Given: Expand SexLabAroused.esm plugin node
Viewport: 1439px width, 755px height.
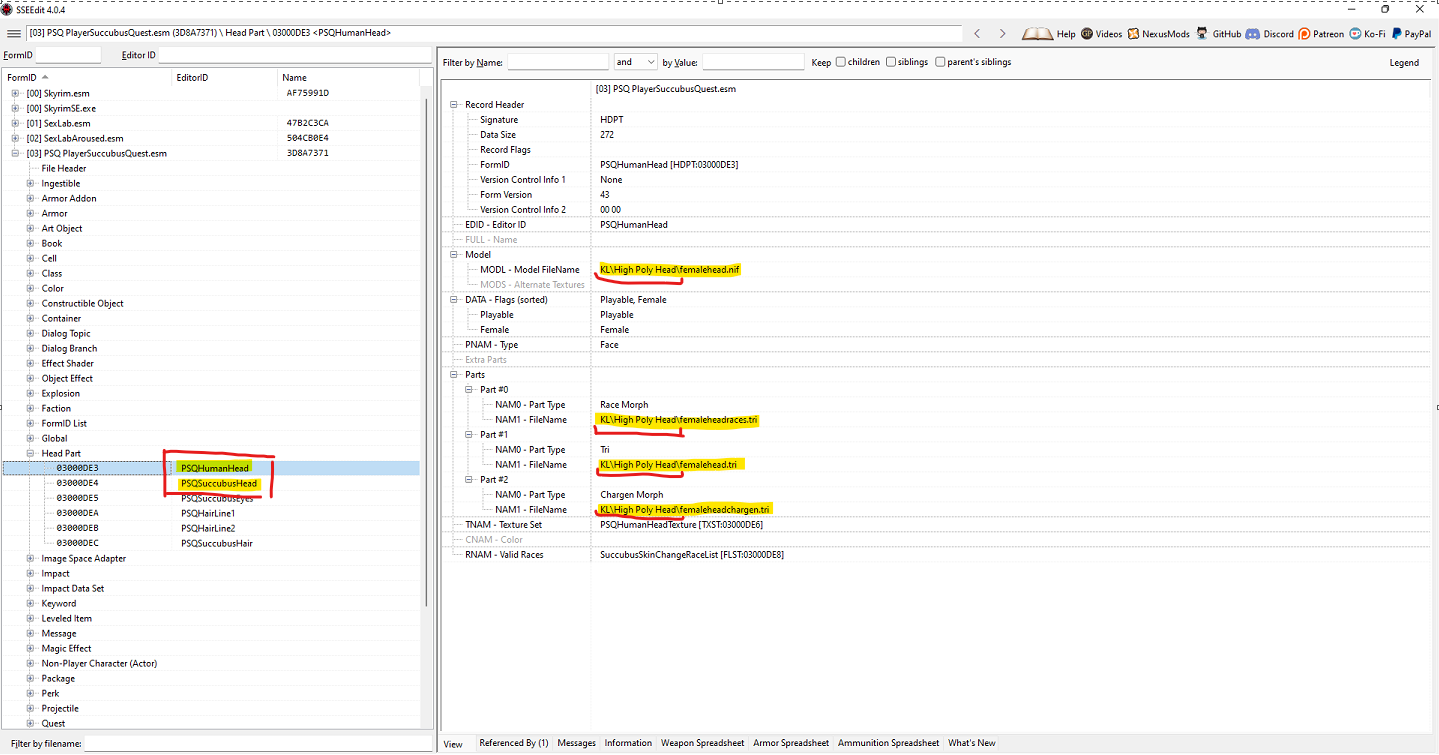Looking at the screenshot, I should point(15,138).
